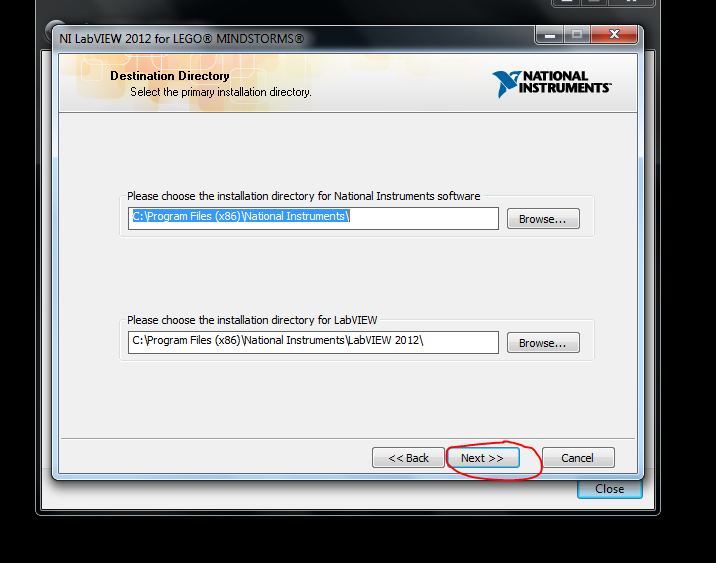
Task: Click the National Instruments software directory label
Action: click(x=304, y=196)
